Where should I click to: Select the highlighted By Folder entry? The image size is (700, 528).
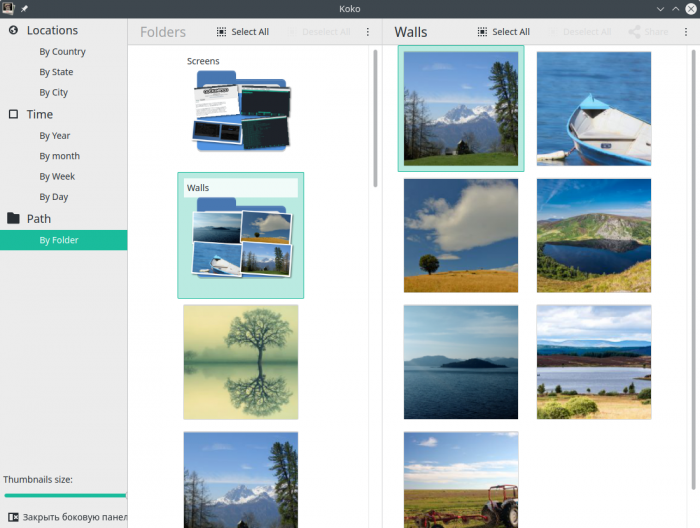(x=59, y=240)
